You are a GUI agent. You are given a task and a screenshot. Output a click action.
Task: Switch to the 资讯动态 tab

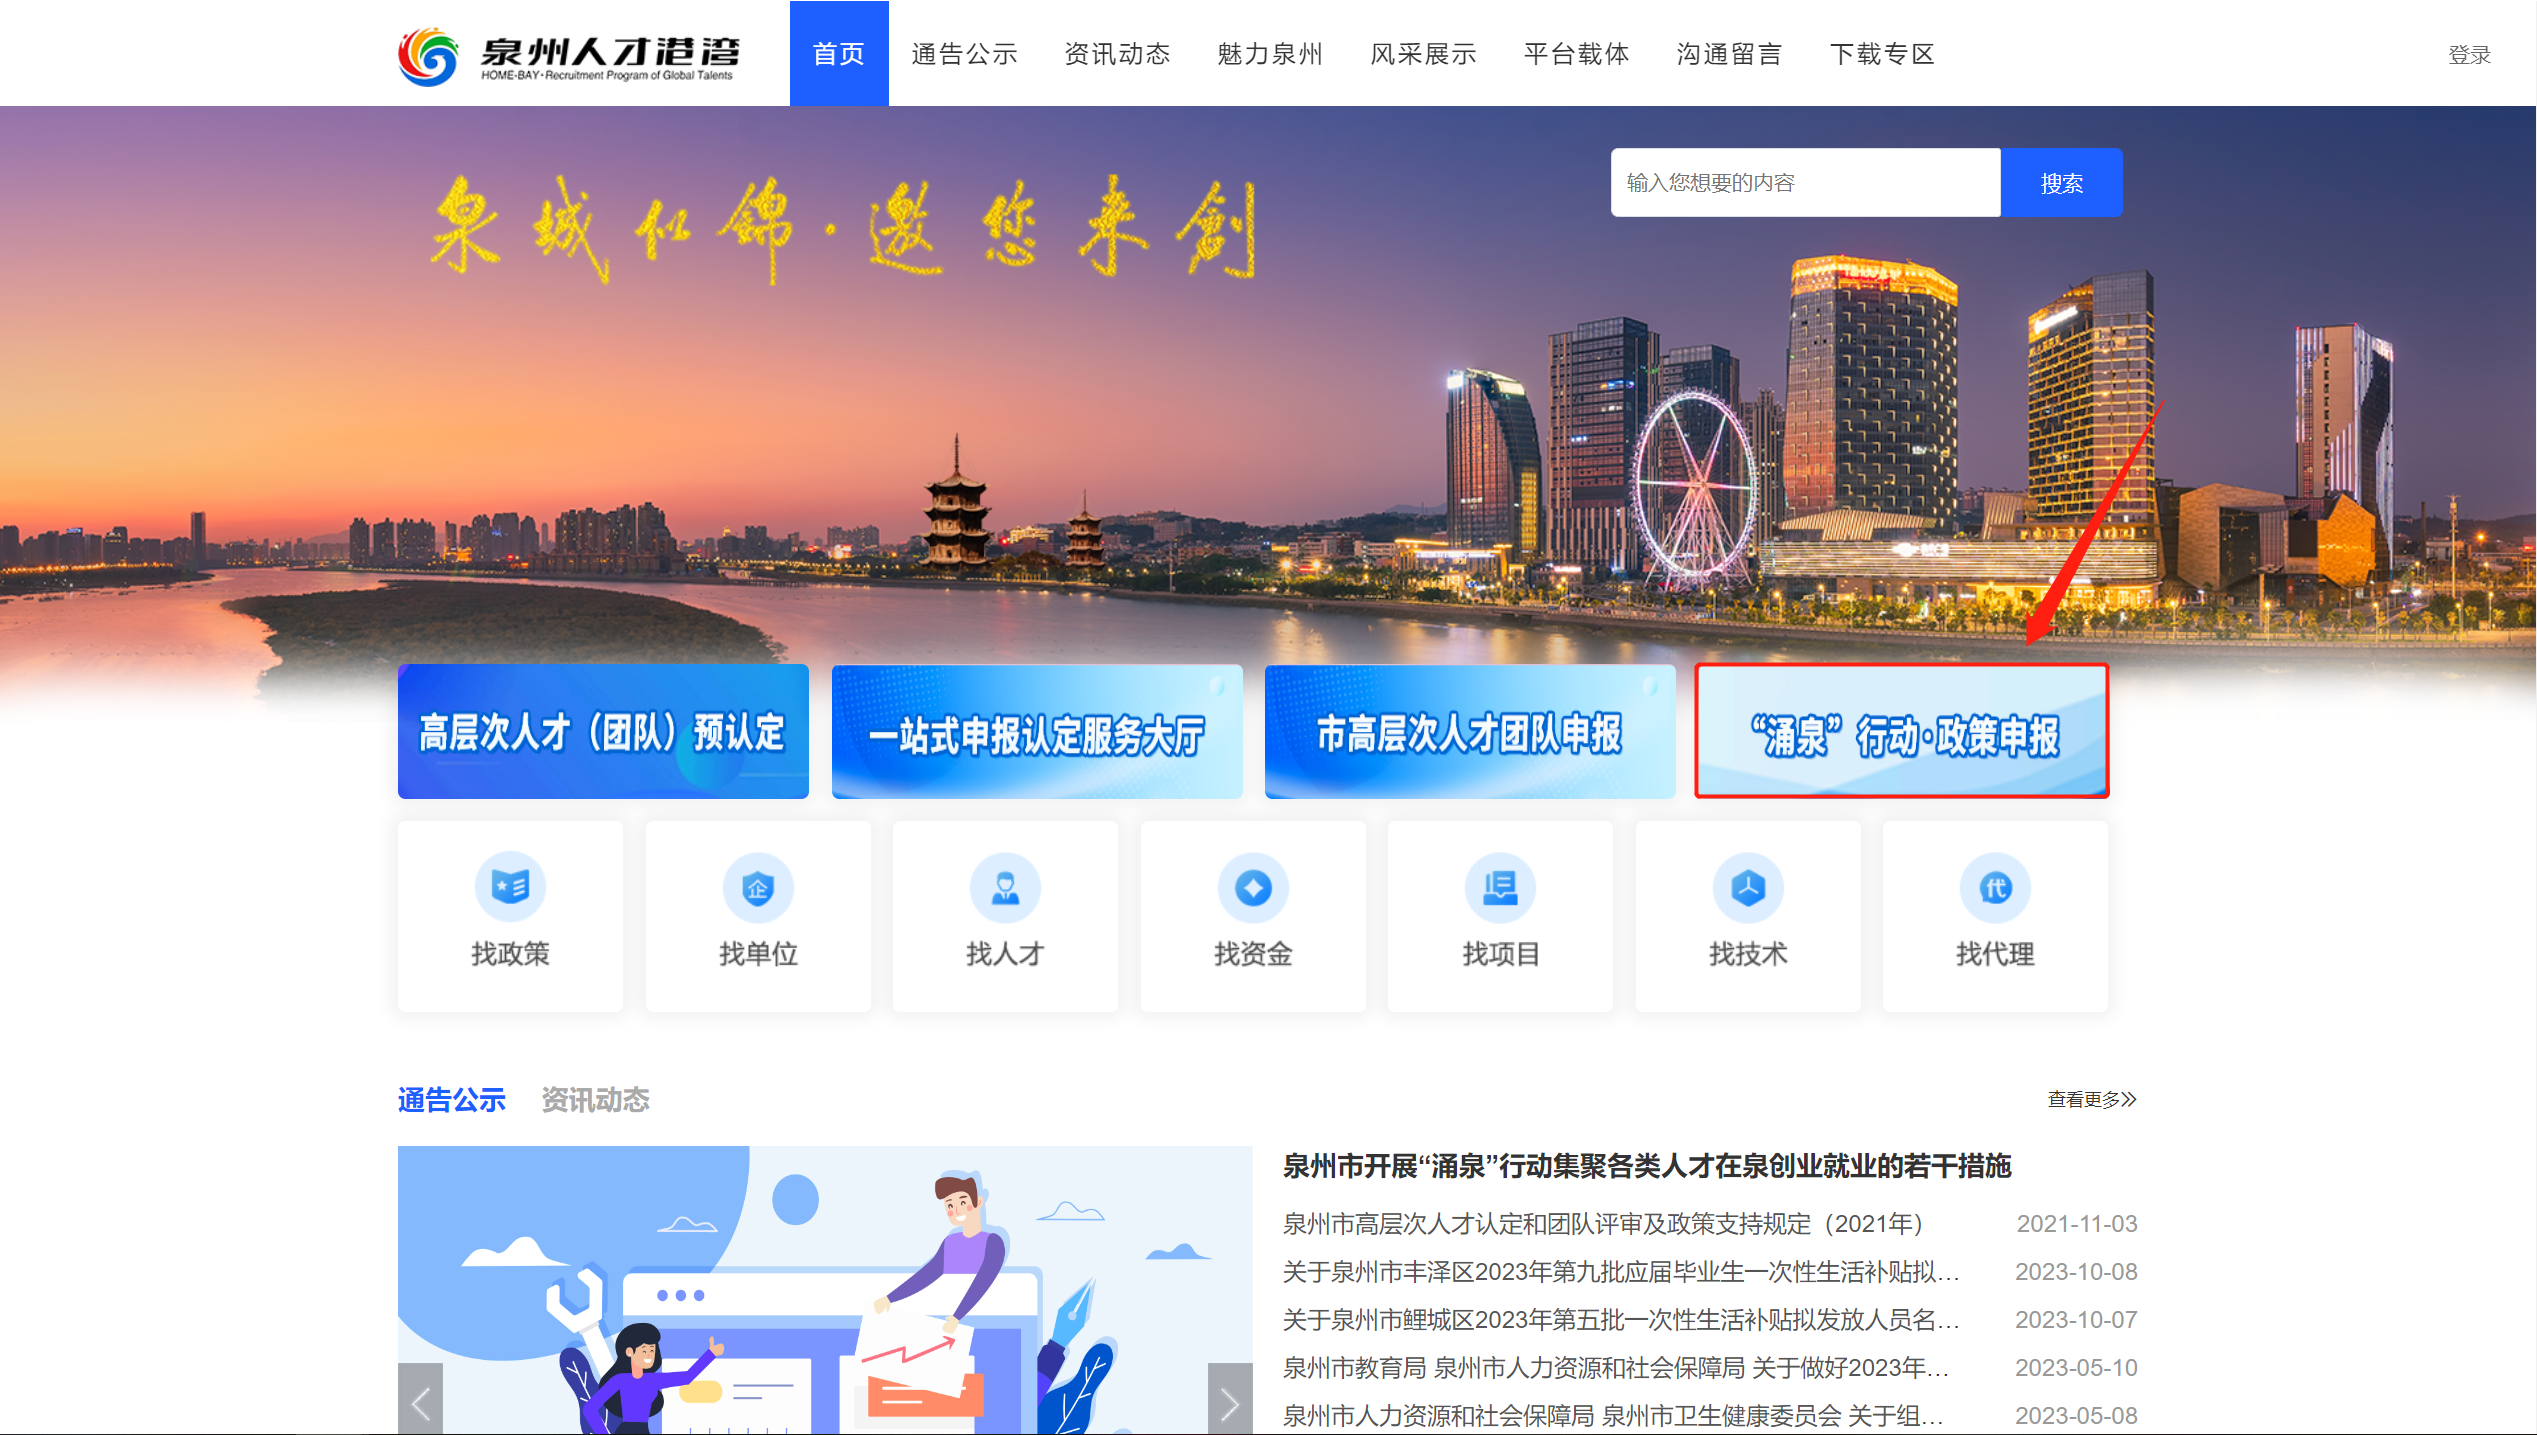pos(595,1100)
